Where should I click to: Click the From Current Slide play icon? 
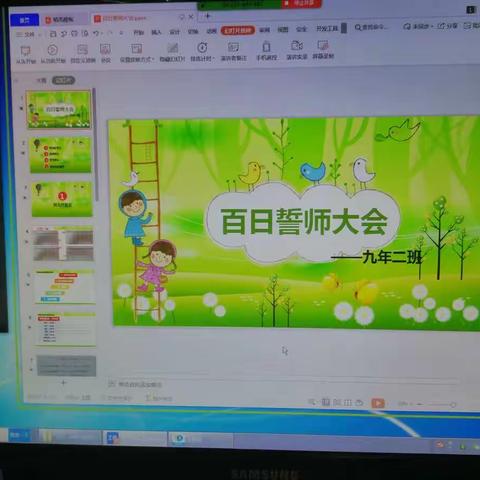52,50
